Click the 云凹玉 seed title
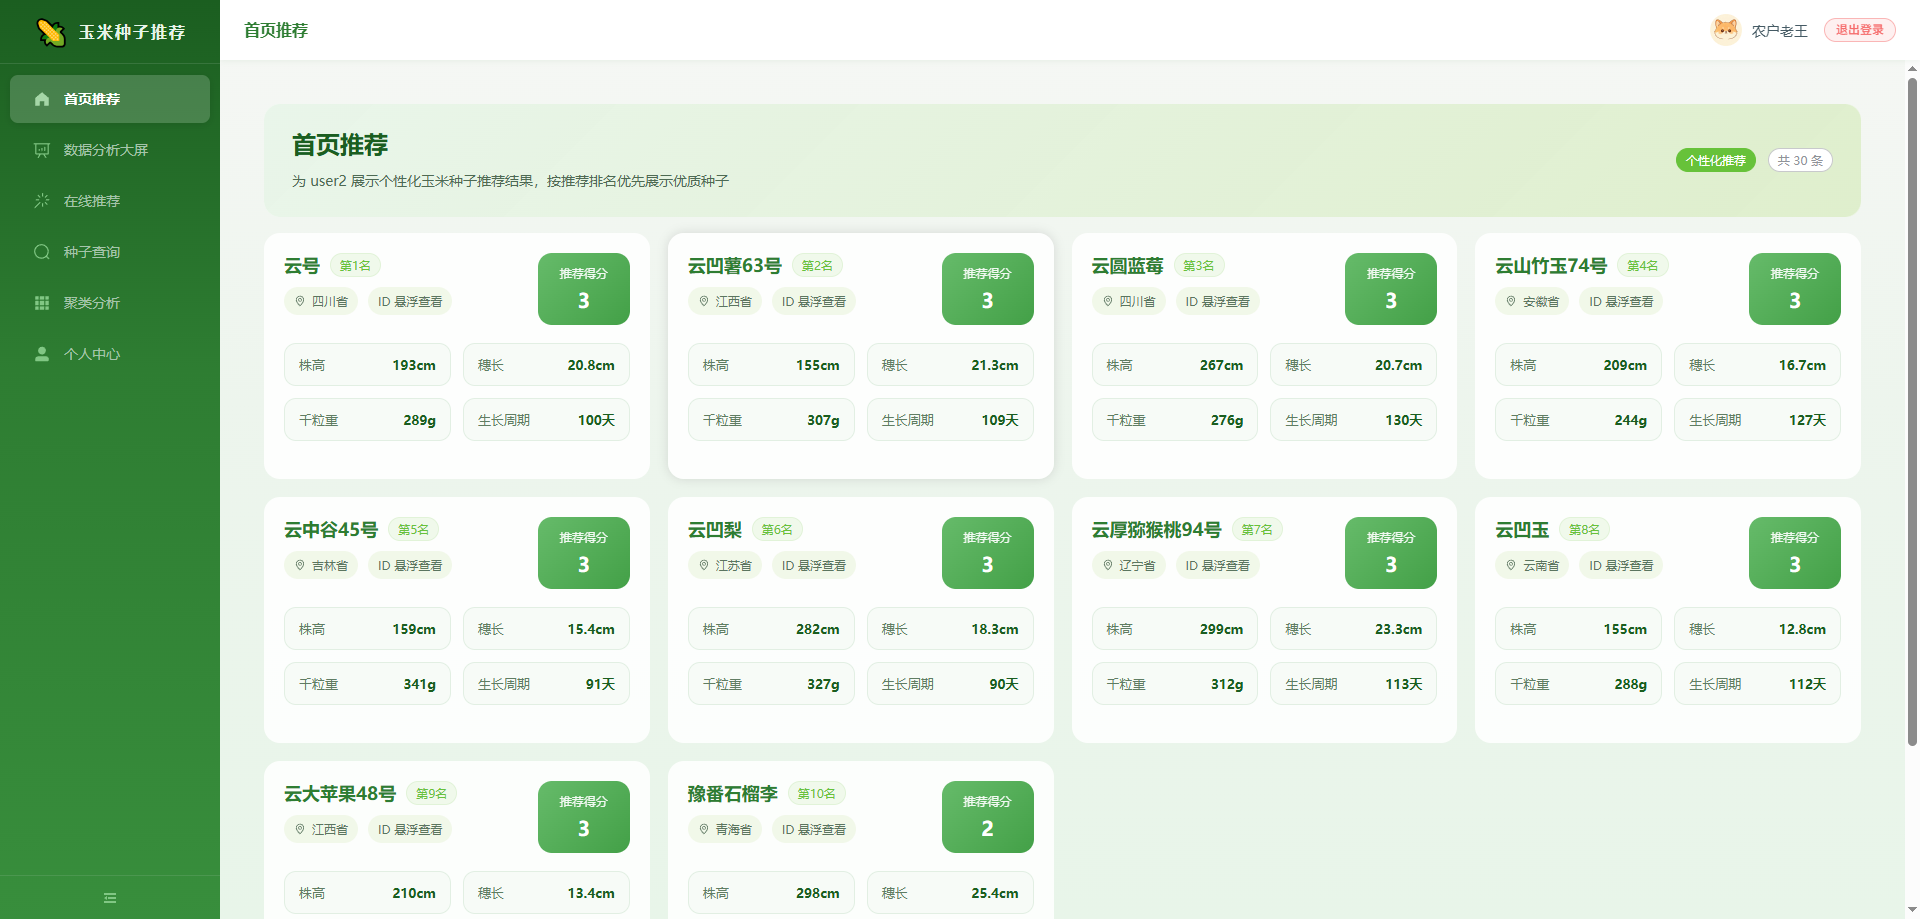This screenshot has height=919, width=1920. pyautogui.click(x=1522, y=530)
